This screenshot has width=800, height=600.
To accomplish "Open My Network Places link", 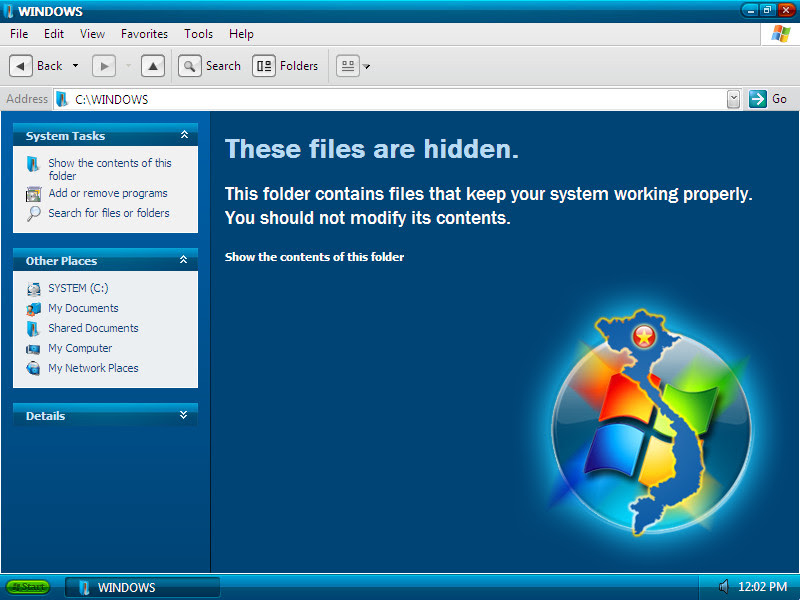I will point(93,368).
